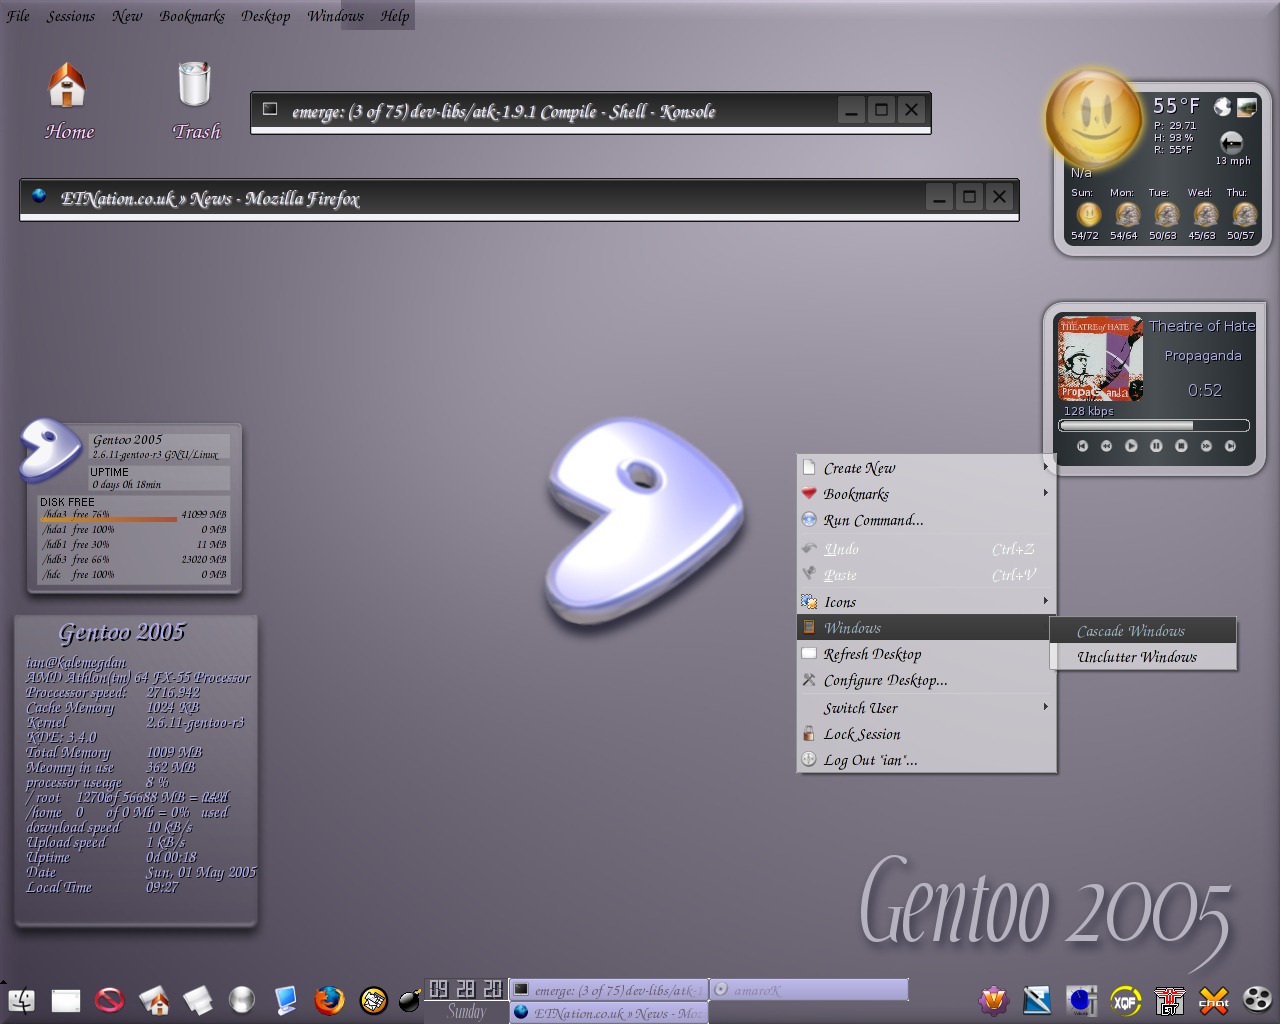Image resolution: width=1280 pixels, height=1024 pixels.
Task: Select Lock Session from context menu
Action: click(x=926, y=733)
